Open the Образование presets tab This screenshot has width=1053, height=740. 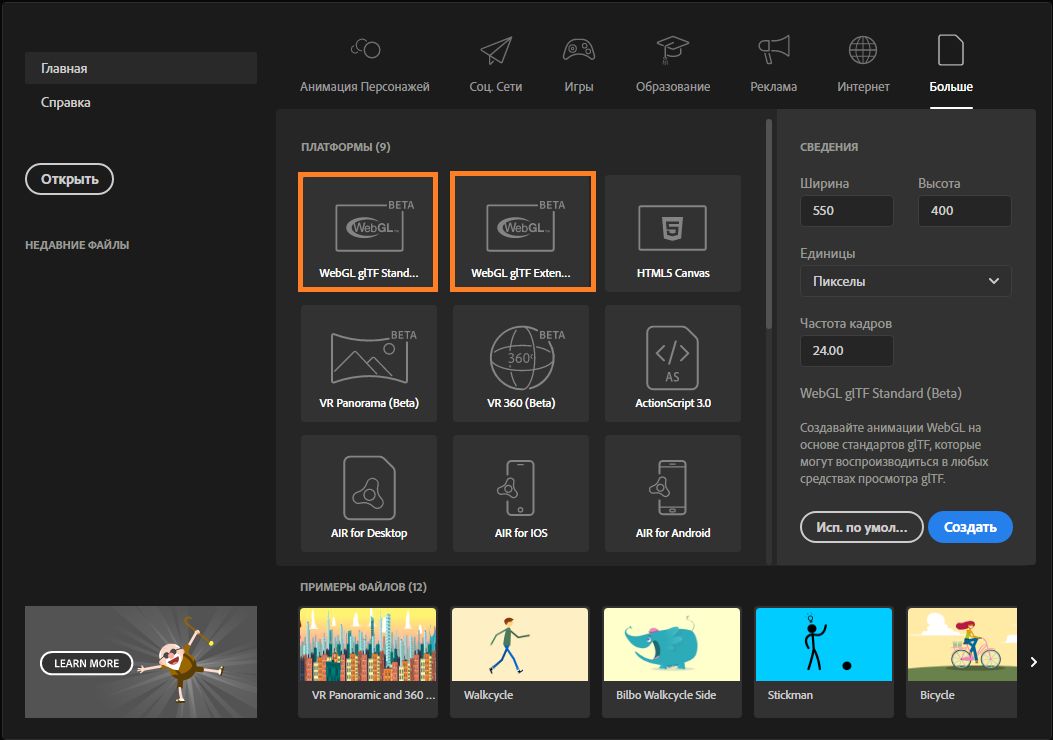[673, 66]
